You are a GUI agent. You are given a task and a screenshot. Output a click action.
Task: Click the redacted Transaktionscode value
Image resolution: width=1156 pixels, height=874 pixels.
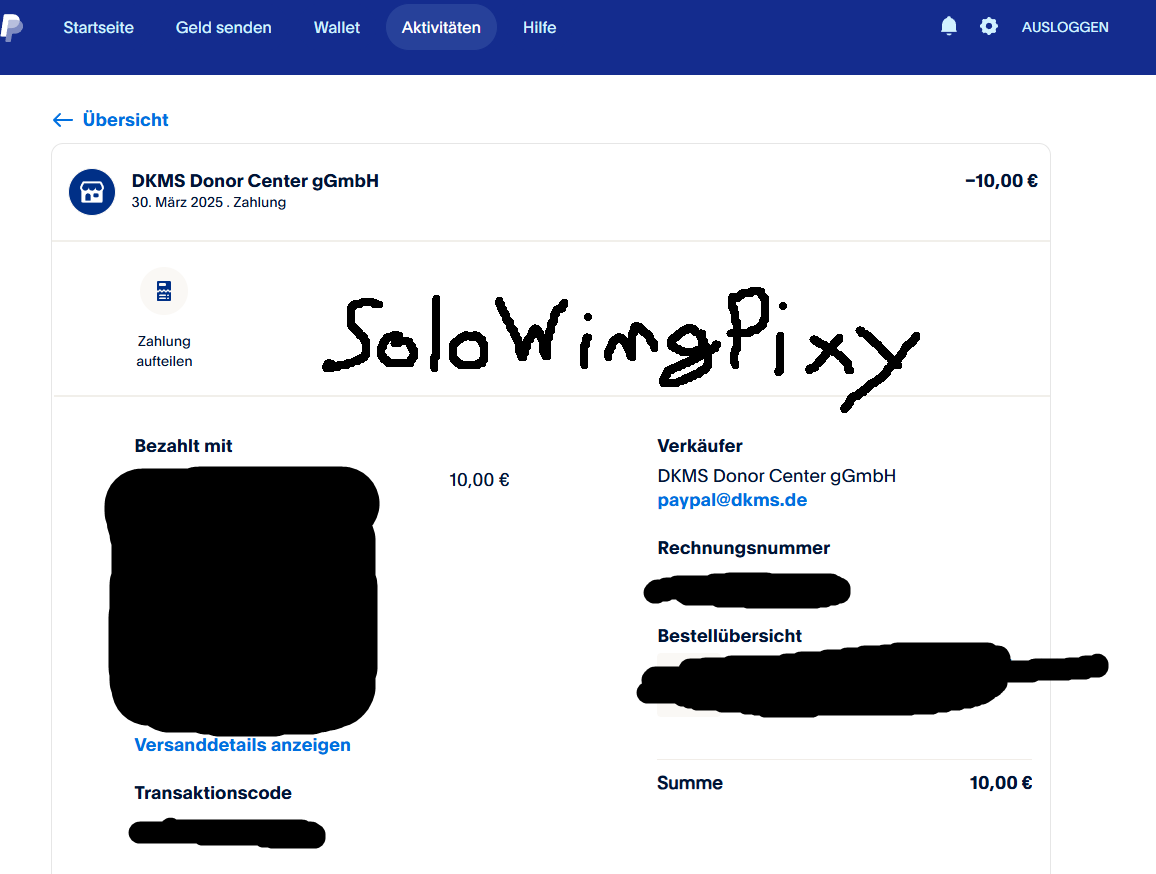[x=228, y=833]
